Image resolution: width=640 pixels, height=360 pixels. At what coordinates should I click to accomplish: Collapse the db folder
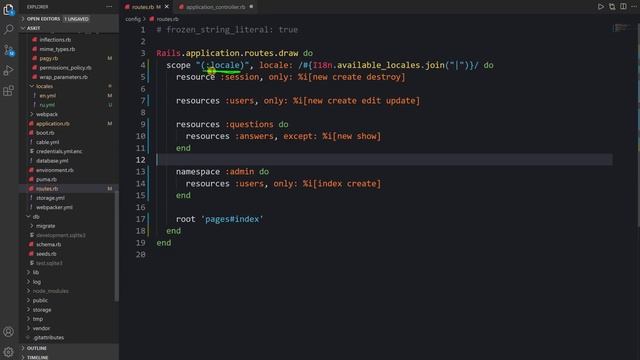(36, 217)
